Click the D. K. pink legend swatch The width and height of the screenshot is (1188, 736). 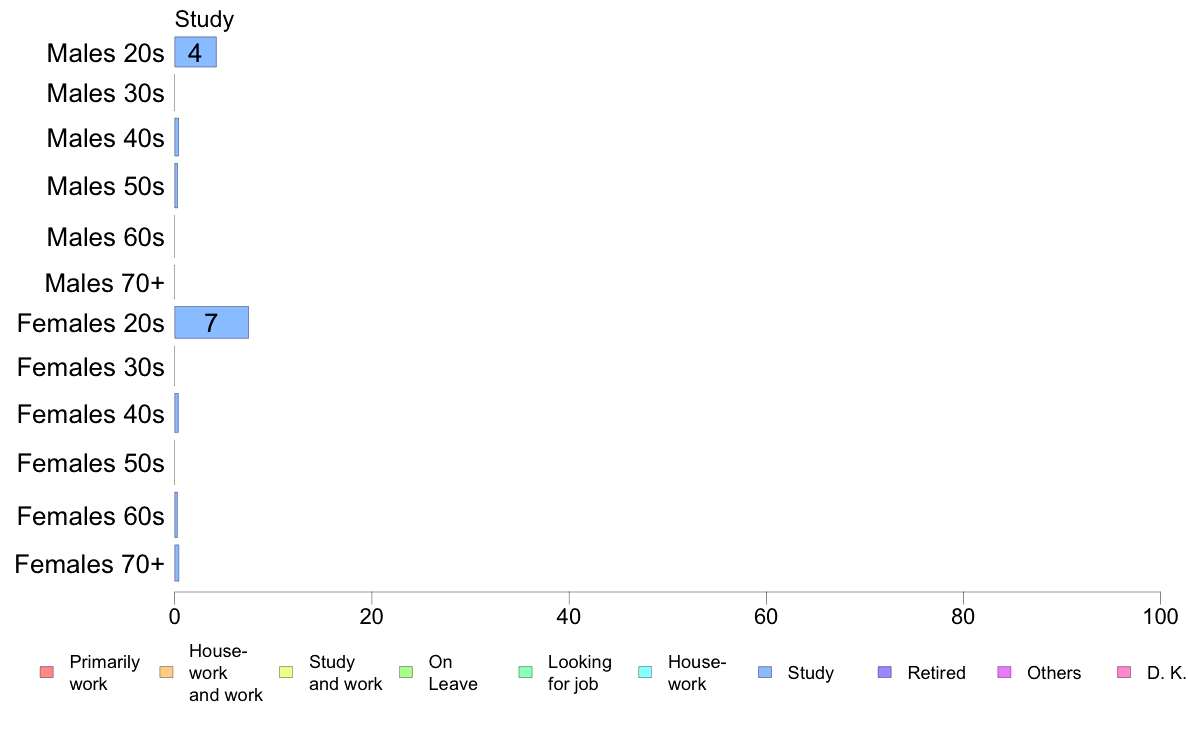pos(1124,672)
